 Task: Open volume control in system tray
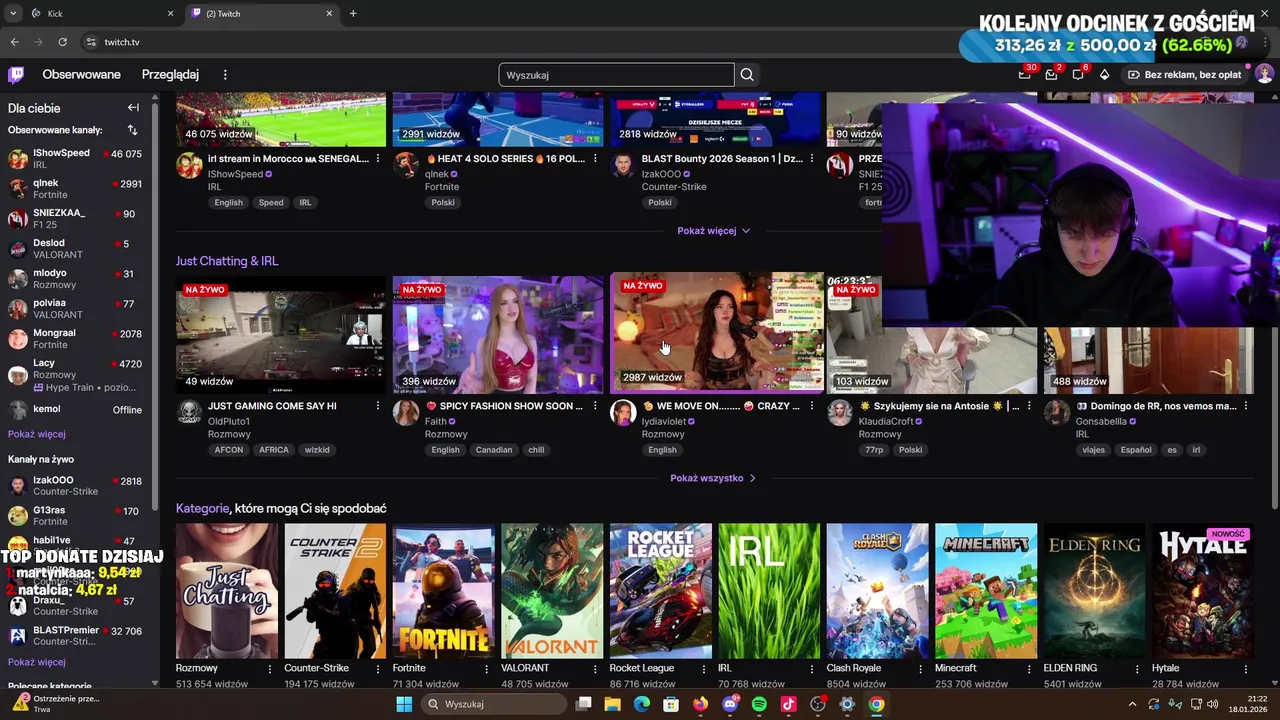[1213, 704]
